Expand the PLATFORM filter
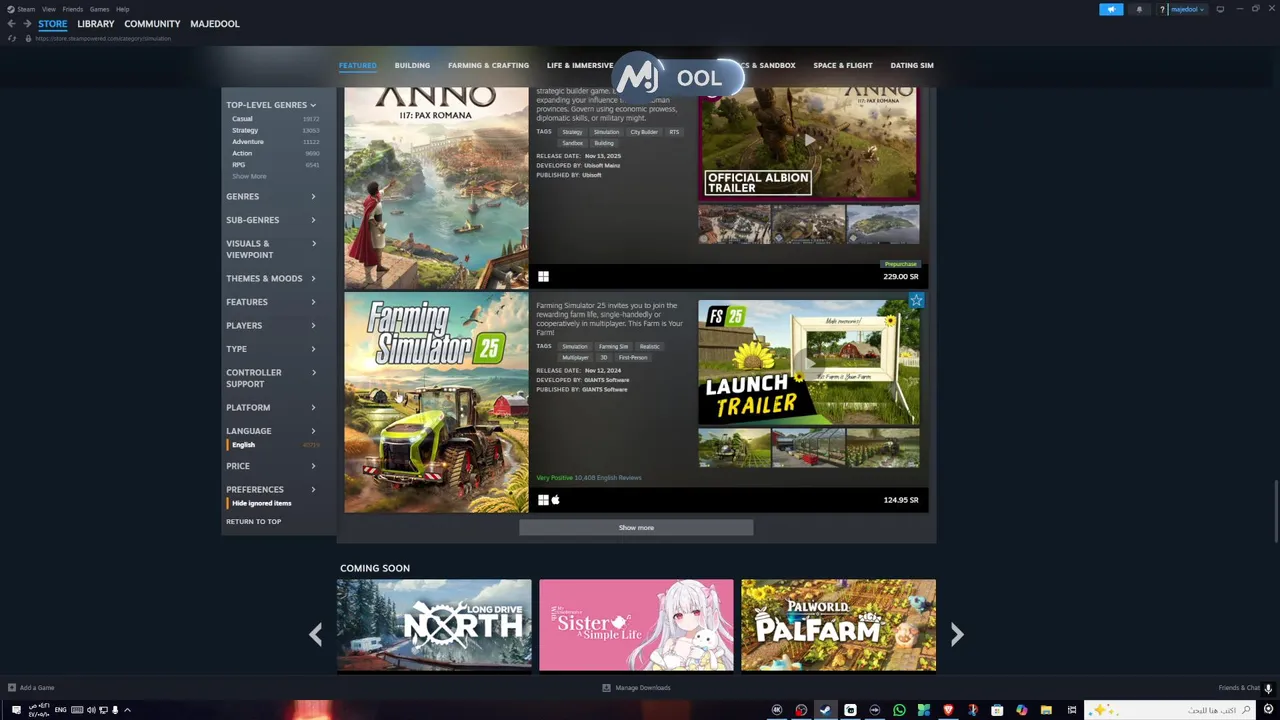Viewport: 1280px width, 720px height. tap(271, 408)
